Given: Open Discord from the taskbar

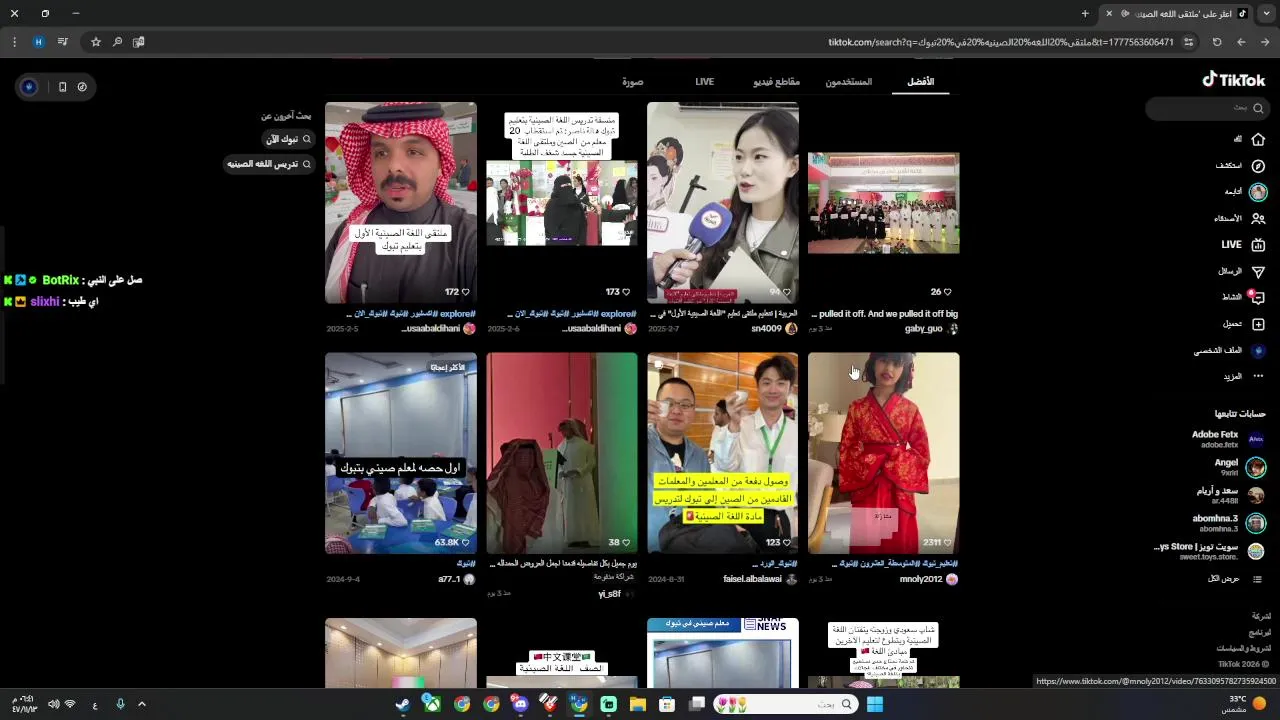Looking at the screenshot, I should pyautogui.click(x=520, y=704).
